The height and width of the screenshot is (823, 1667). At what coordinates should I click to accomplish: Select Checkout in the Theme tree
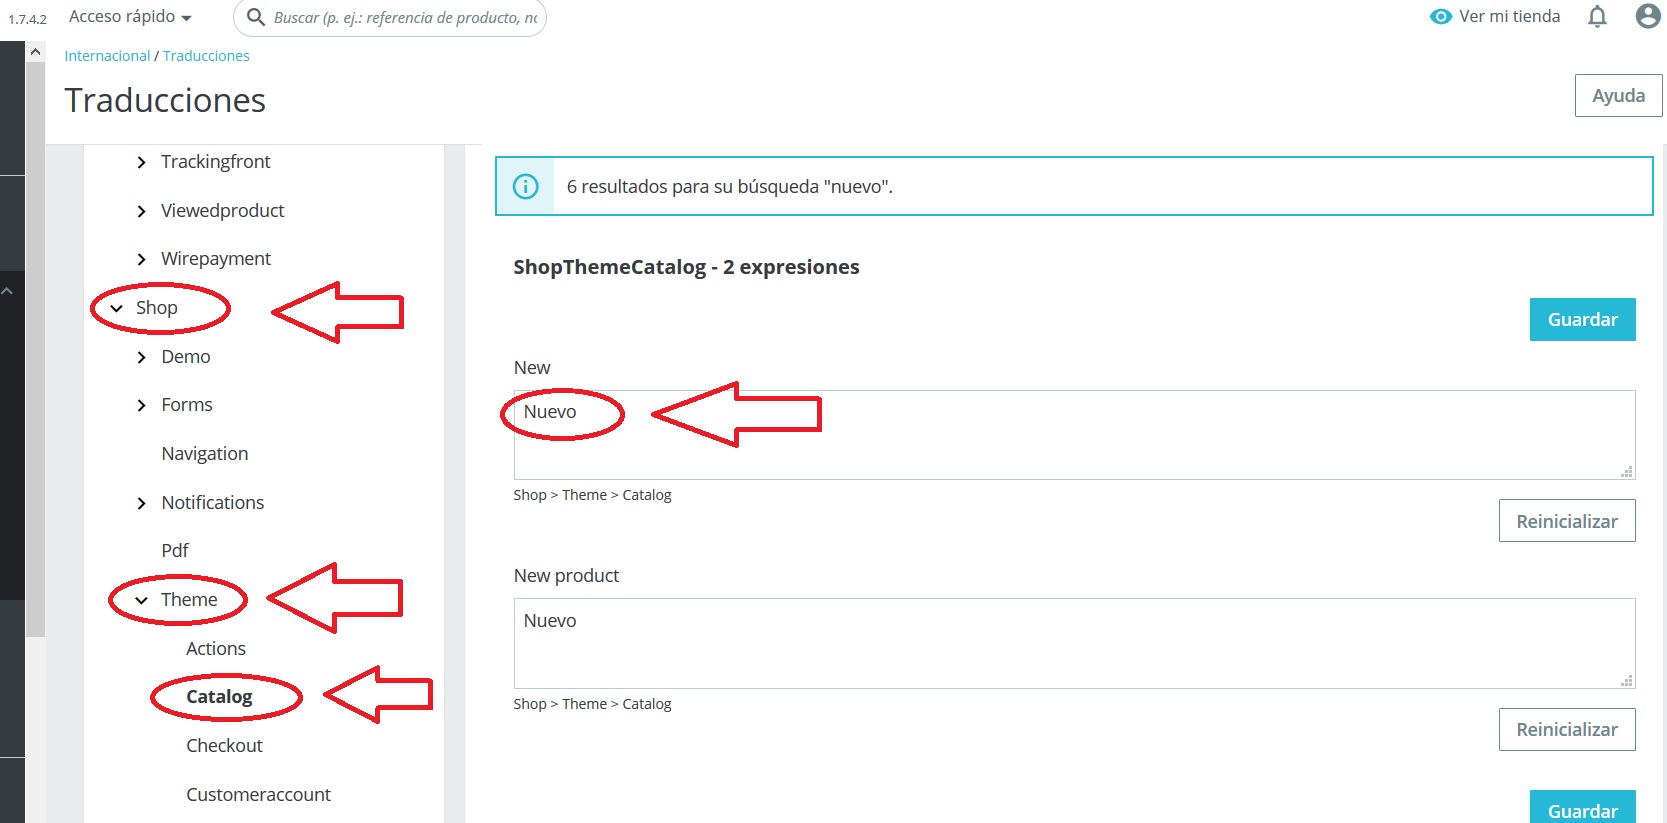pos(224,746)
